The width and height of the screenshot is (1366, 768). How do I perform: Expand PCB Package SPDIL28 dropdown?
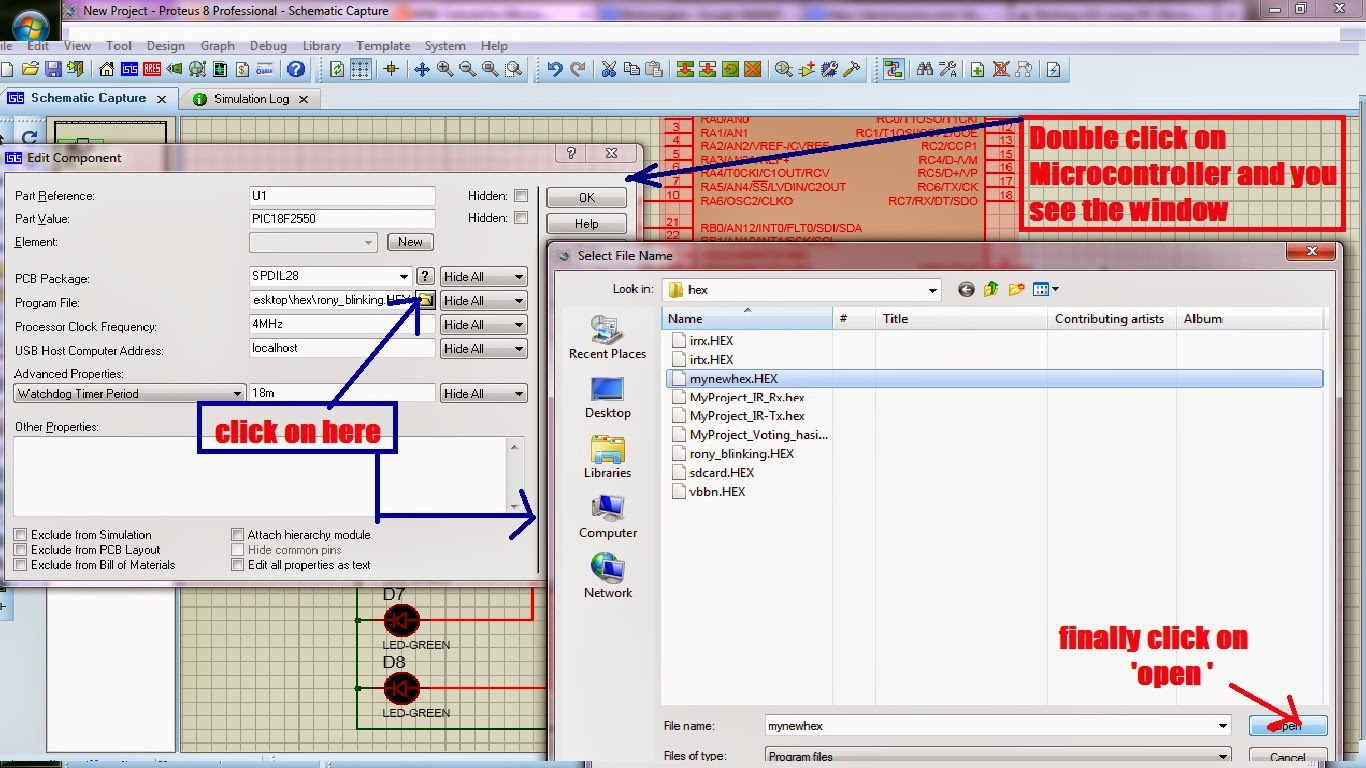pos(404,277)
